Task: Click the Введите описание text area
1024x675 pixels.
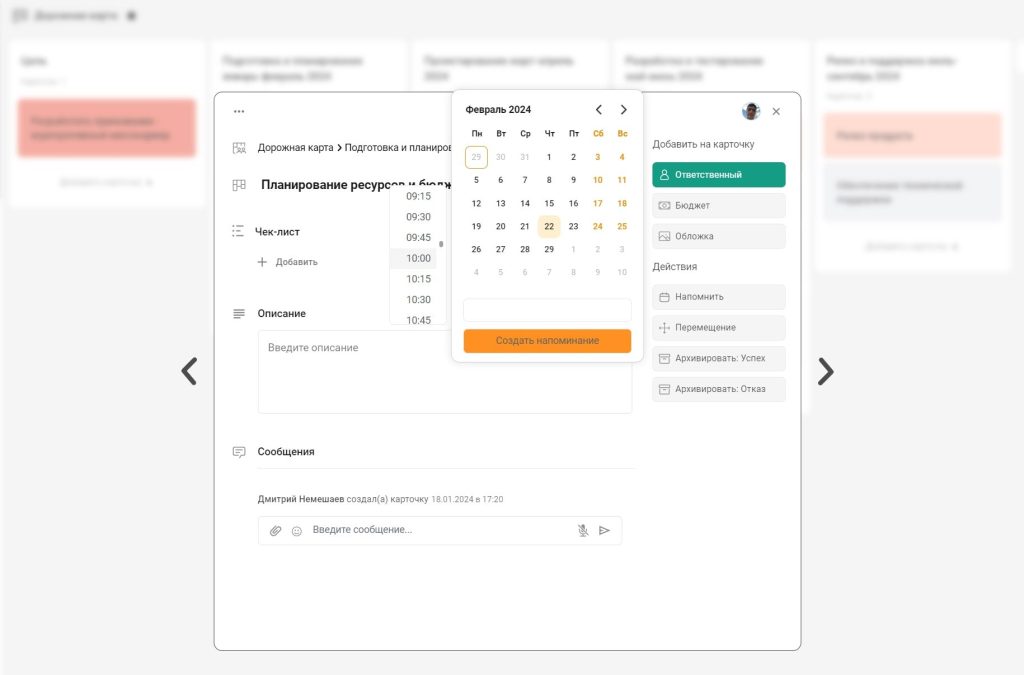Action: pos(444,371)
